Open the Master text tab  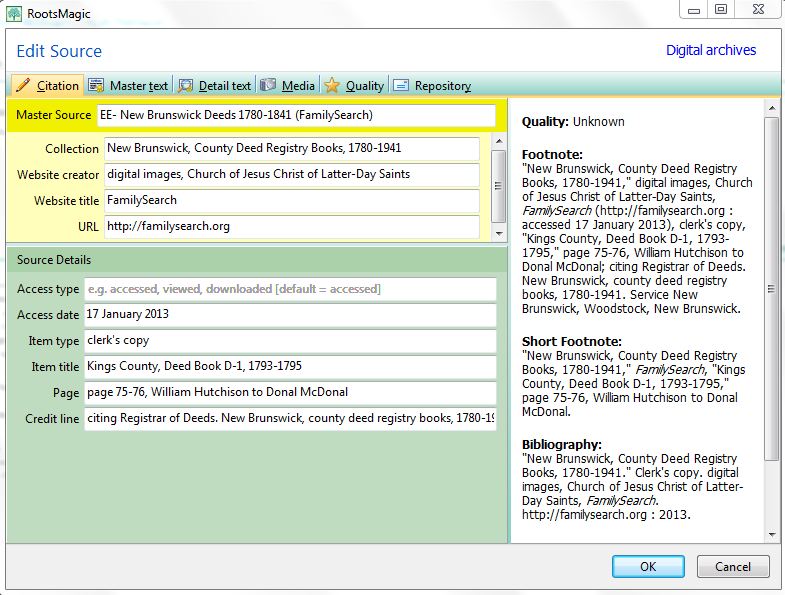click(x=129, y=86)
